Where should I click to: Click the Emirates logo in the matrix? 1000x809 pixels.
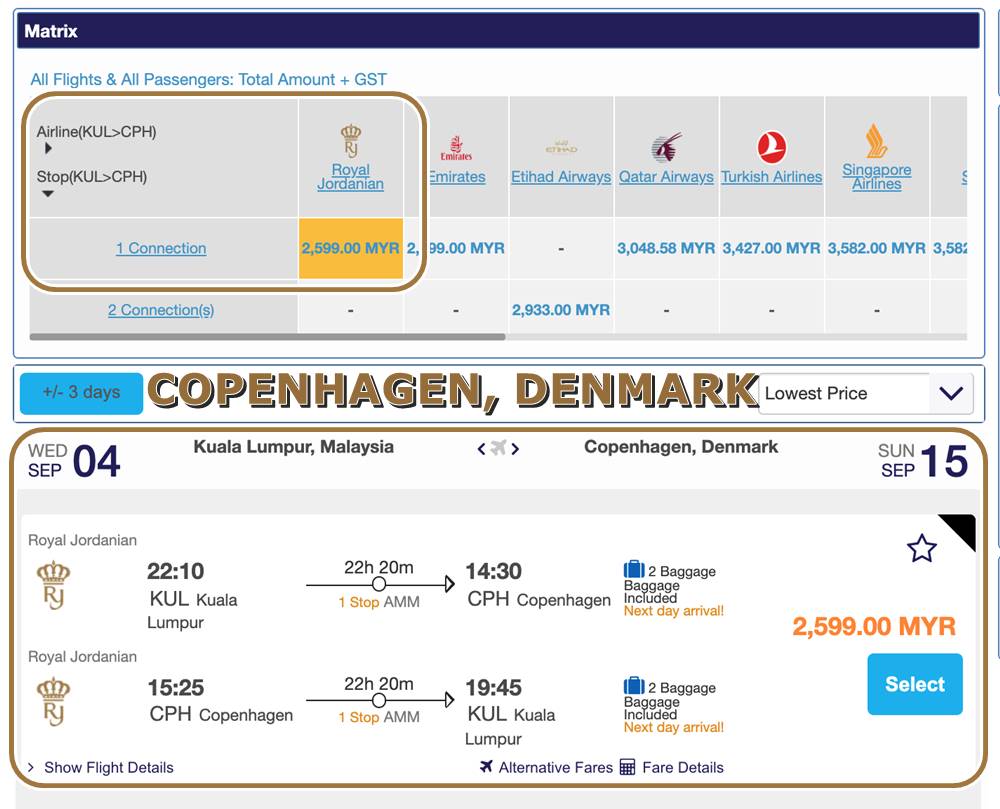456,149
